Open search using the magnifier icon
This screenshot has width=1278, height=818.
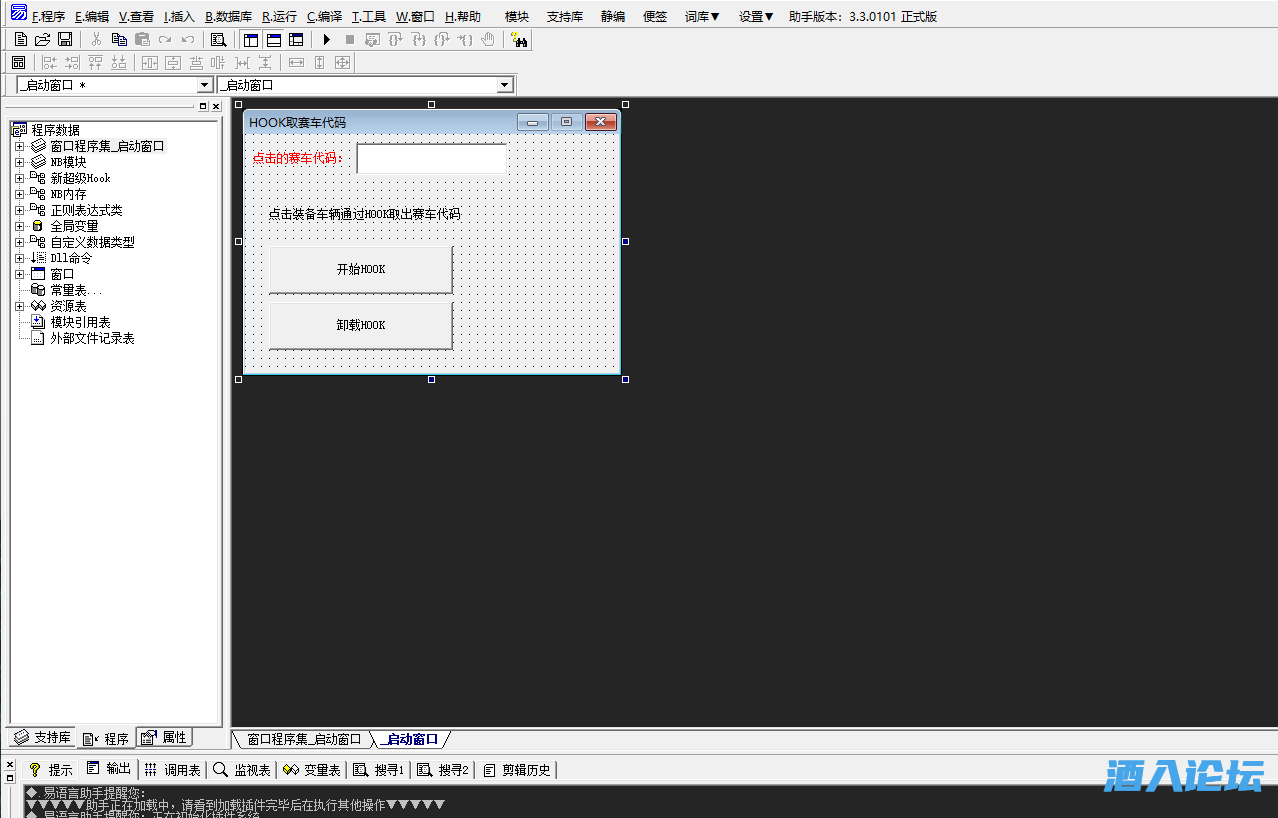[218, 38]
